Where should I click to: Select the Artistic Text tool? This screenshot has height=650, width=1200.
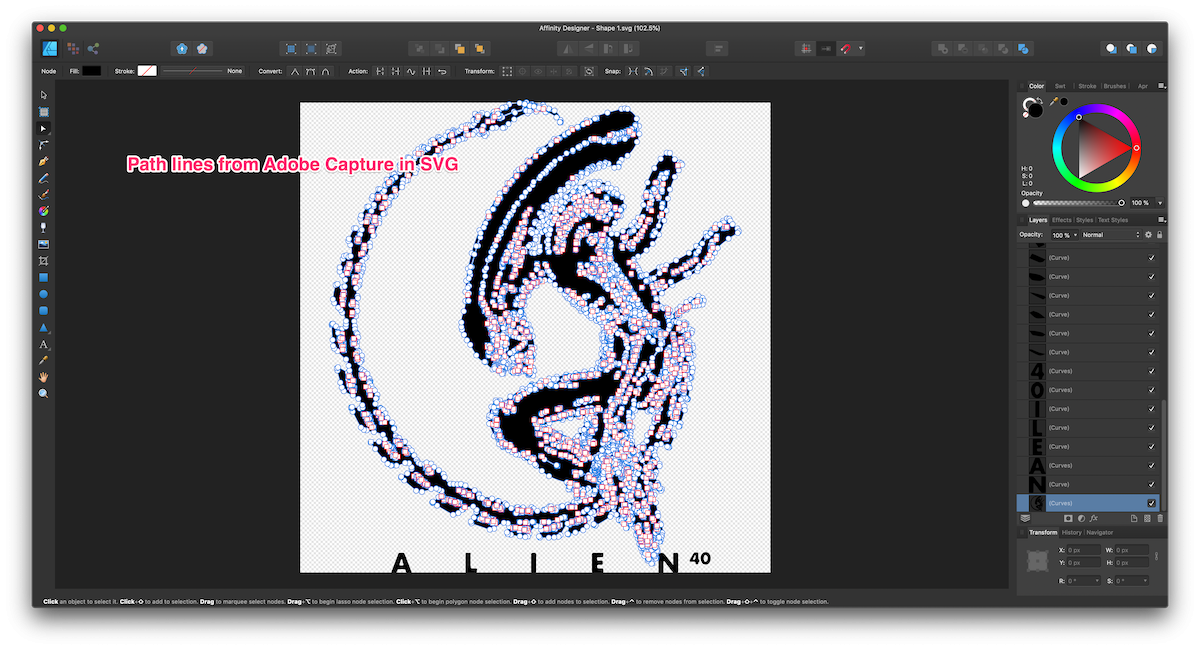pos(43,344)
